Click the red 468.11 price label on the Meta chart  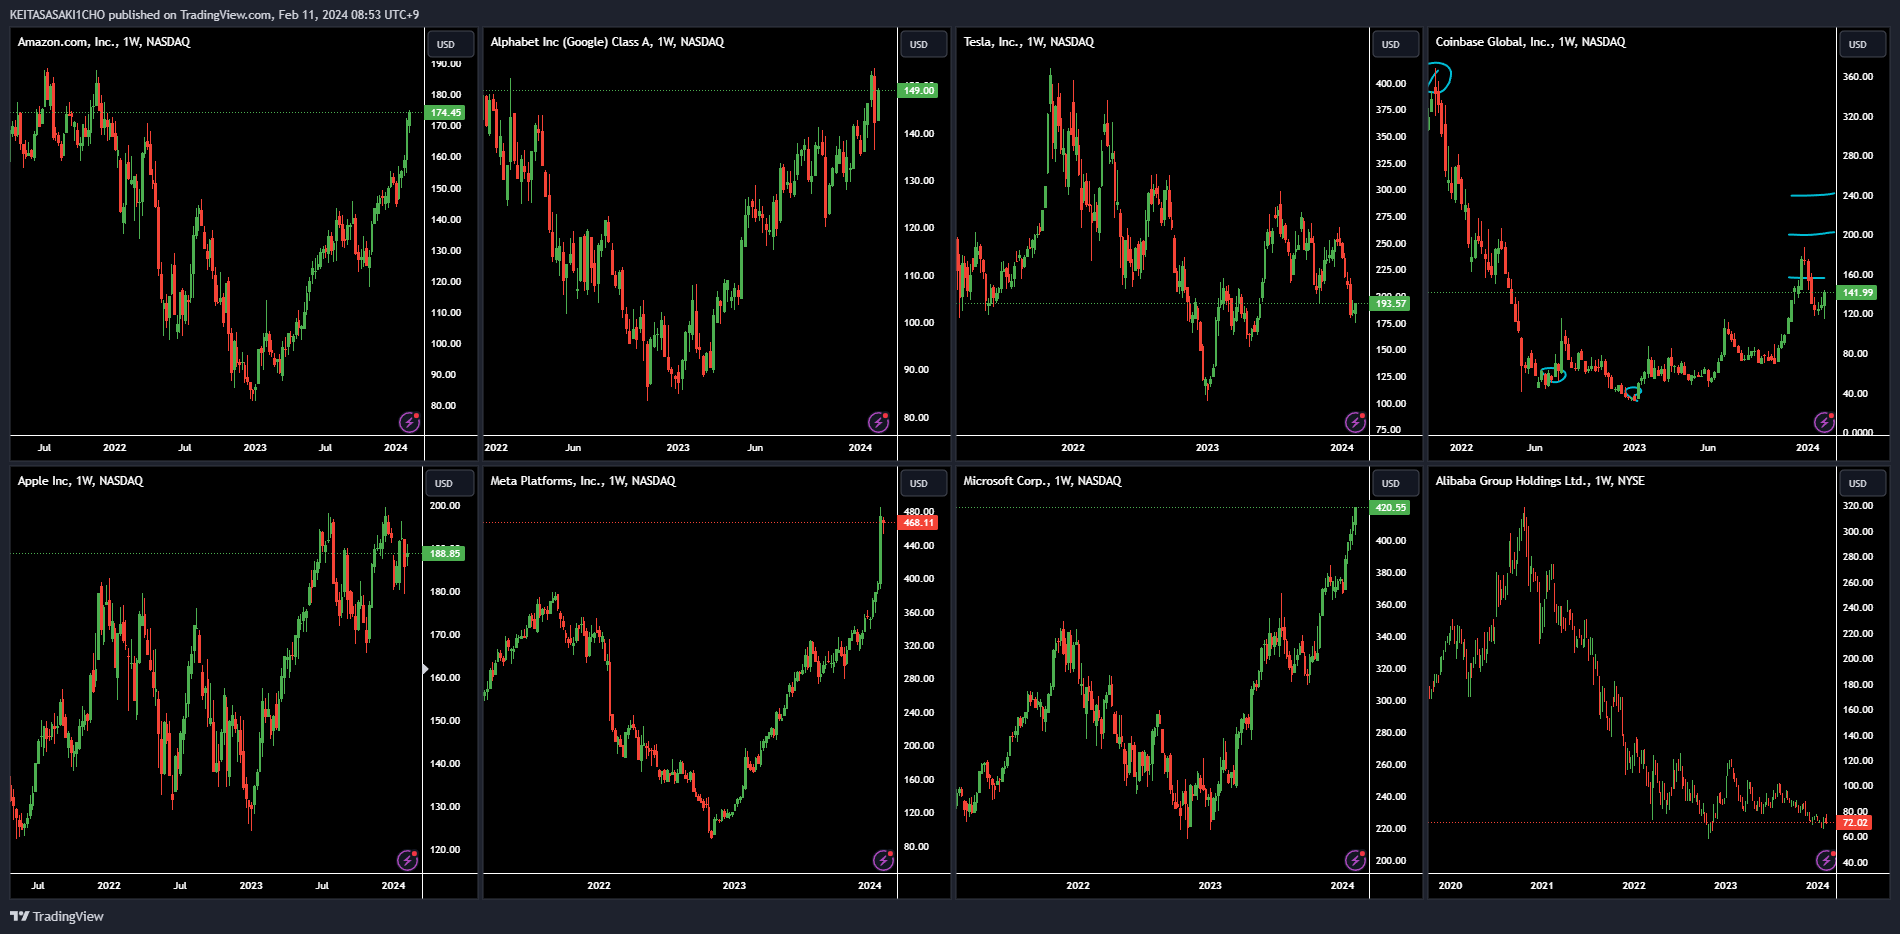click(x=918, y=522)
